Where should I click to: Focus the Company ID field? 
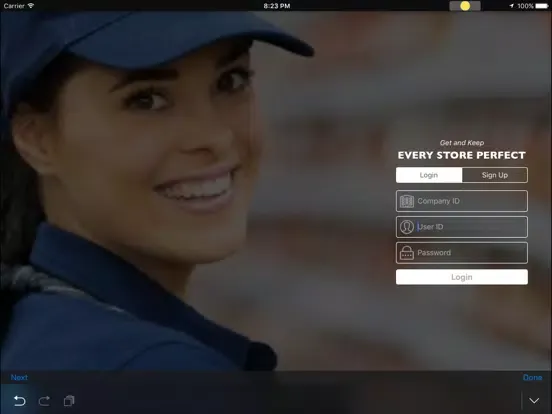pos(462,201)
